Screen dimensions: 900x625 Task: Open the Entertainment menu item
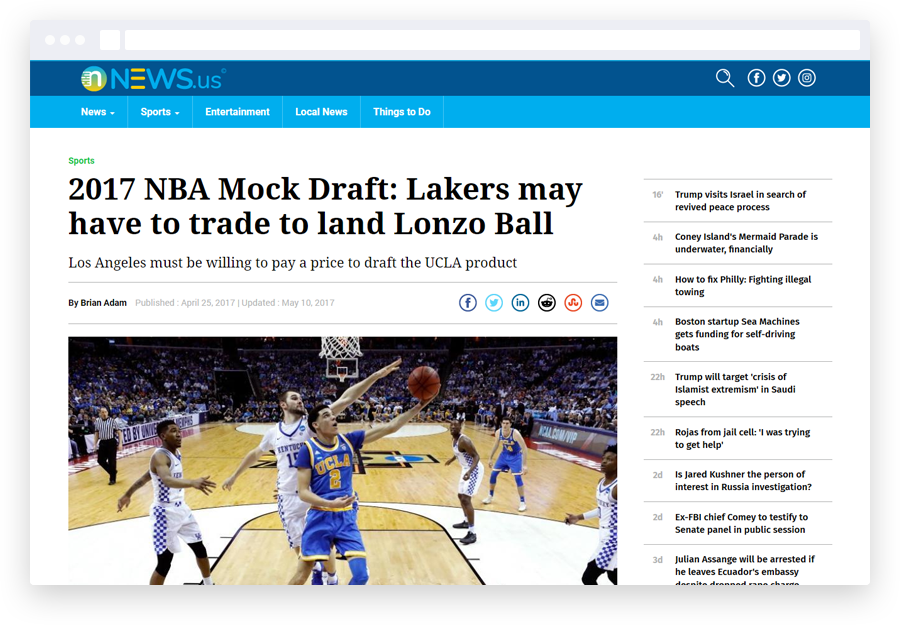pyautogui.click(x=238, y=112)
